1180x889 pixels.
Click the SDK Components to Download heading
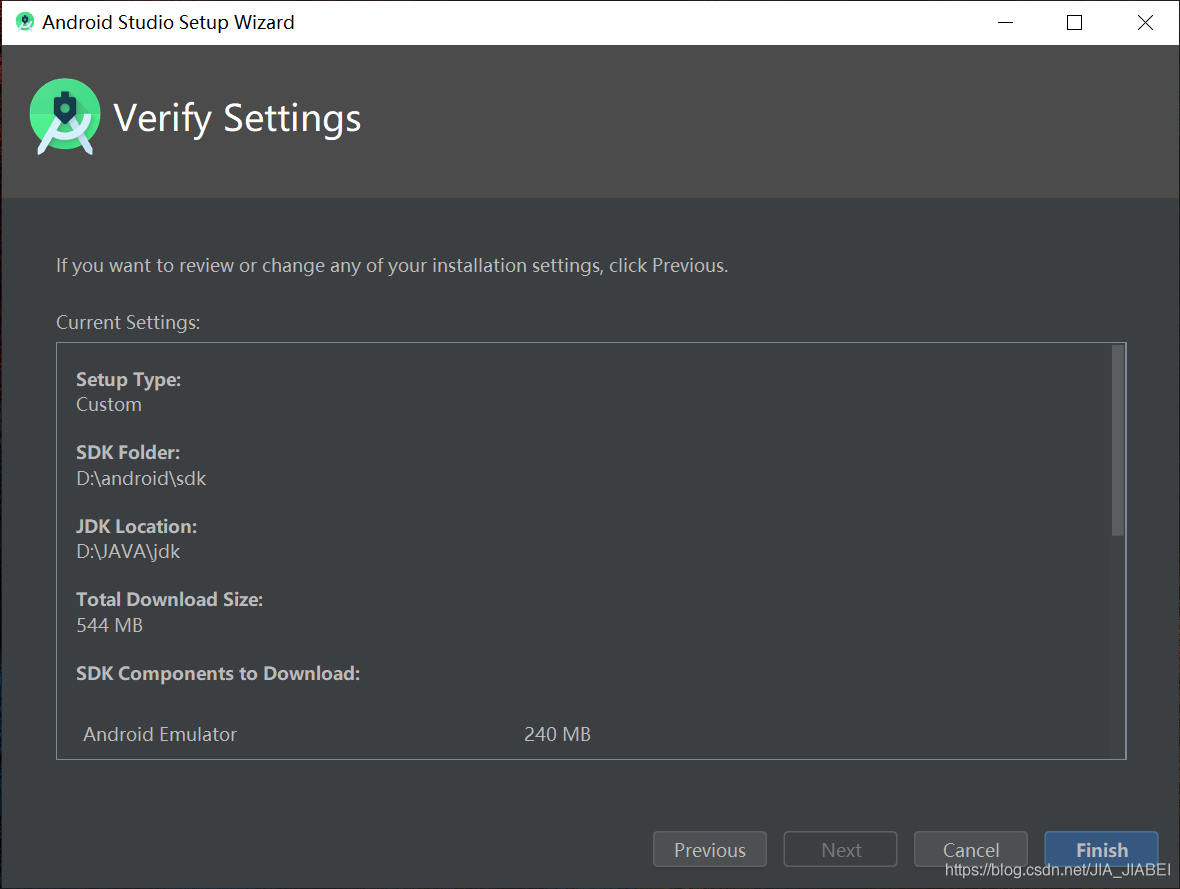click(217, 674)
